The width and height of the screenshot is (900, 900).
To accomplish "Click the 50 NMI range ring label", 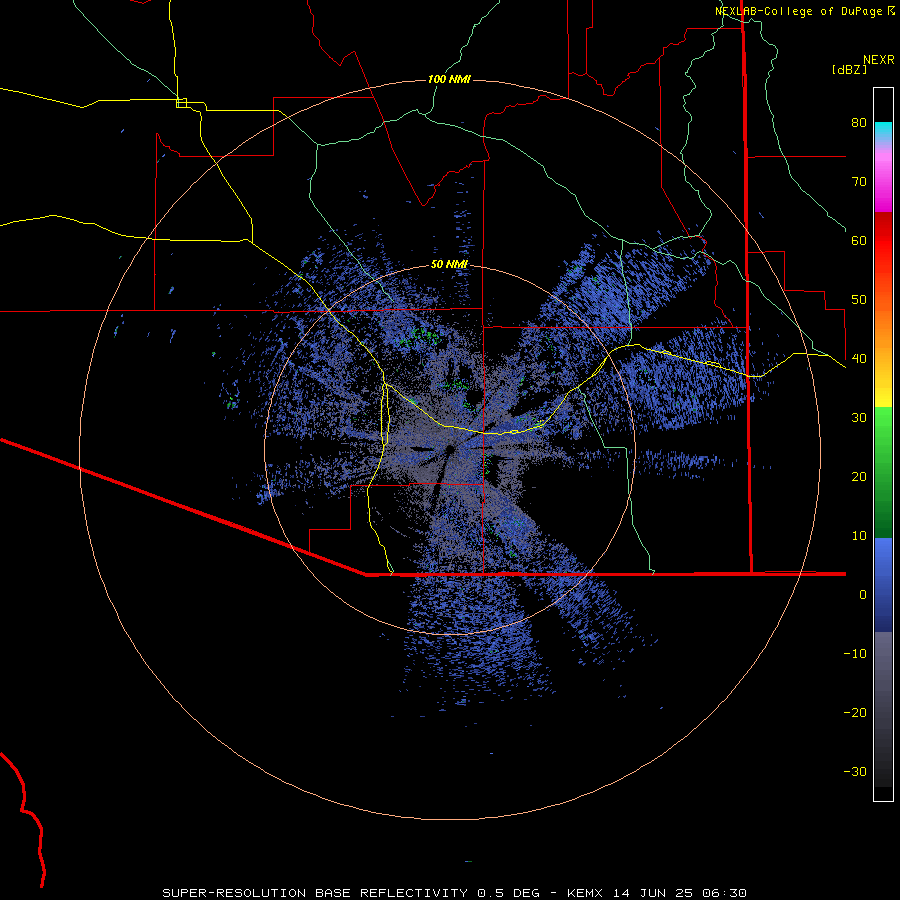I will 449,265.
